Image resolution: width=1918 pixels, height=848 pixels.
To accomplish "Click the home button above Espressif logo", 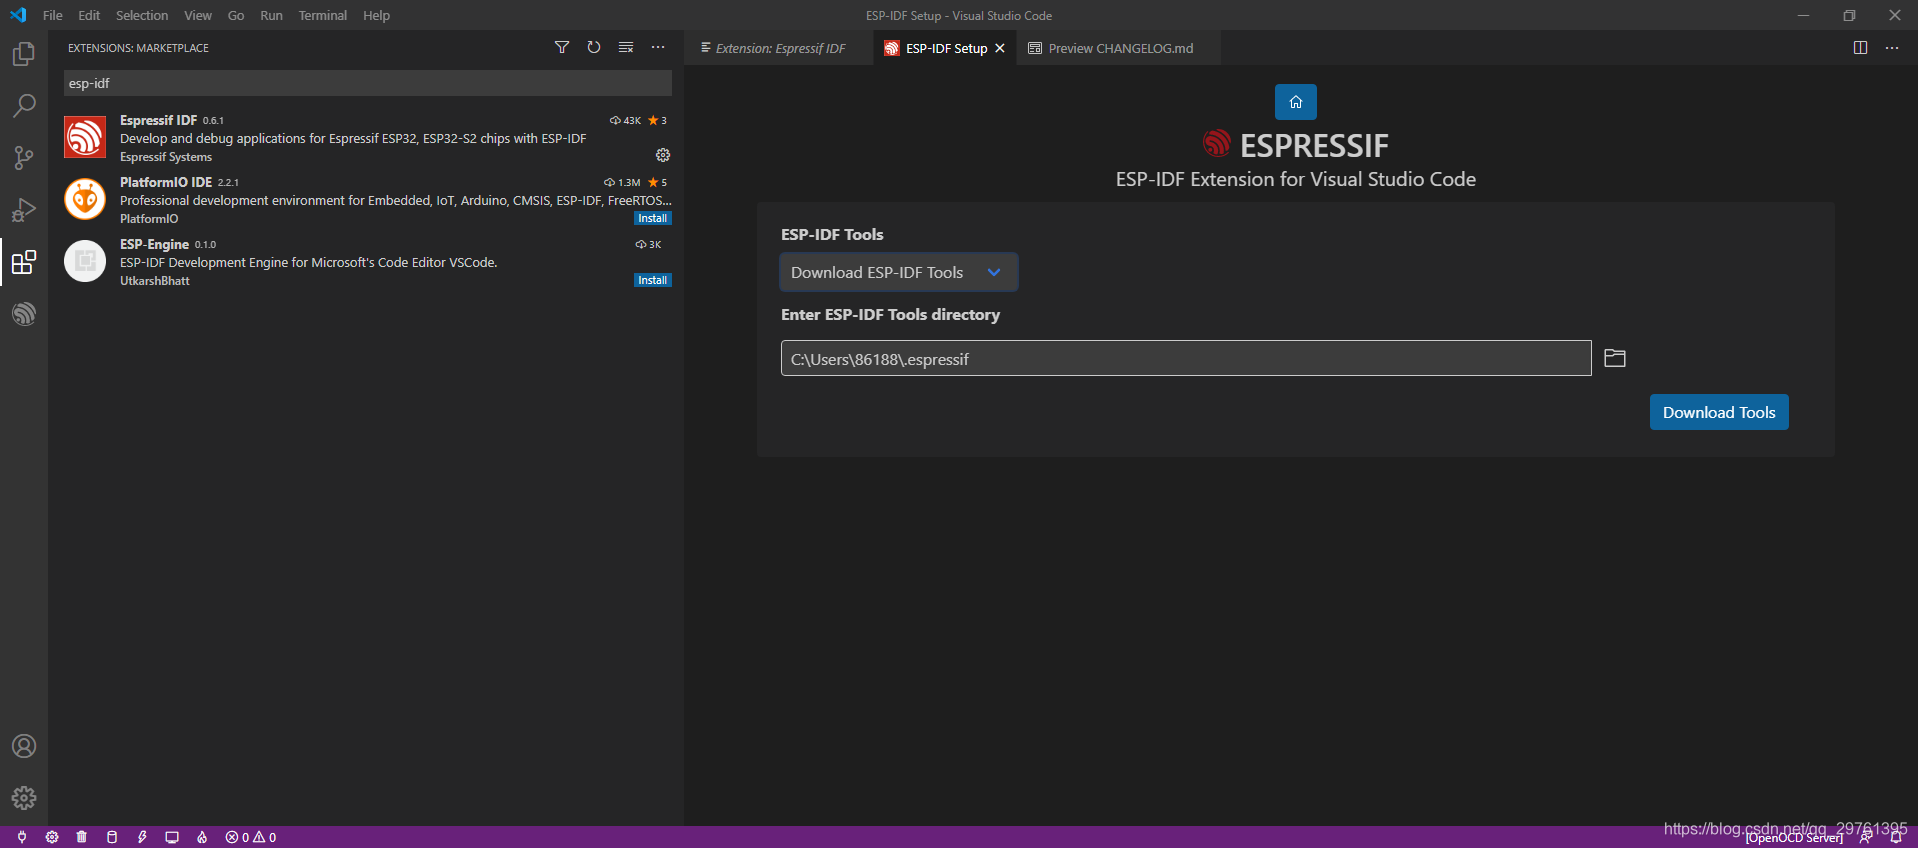I will coord(1296,102).
